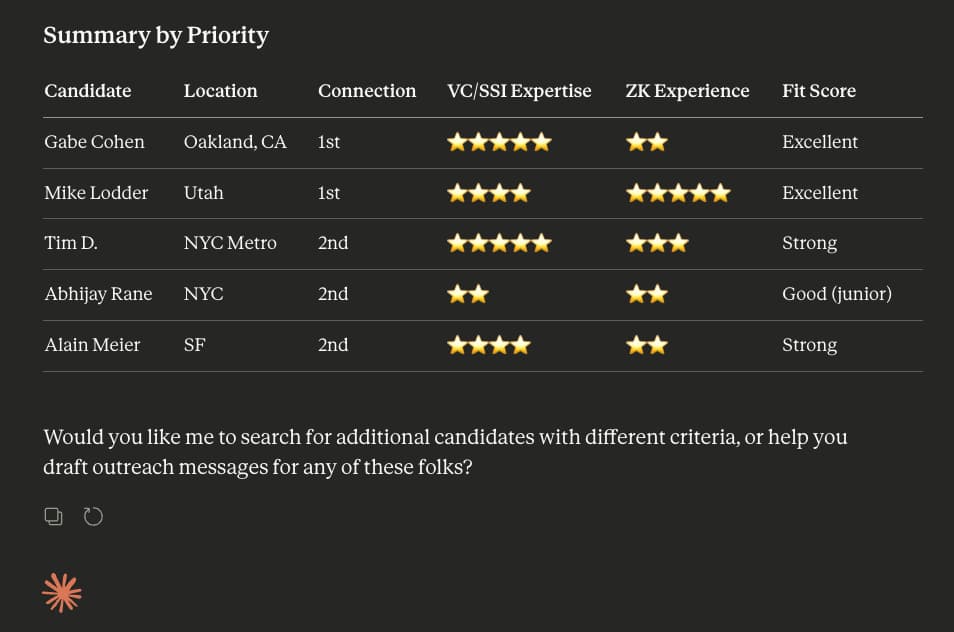Click the Fit Score column header
The image size is (954, 632).
click(819, 91)
